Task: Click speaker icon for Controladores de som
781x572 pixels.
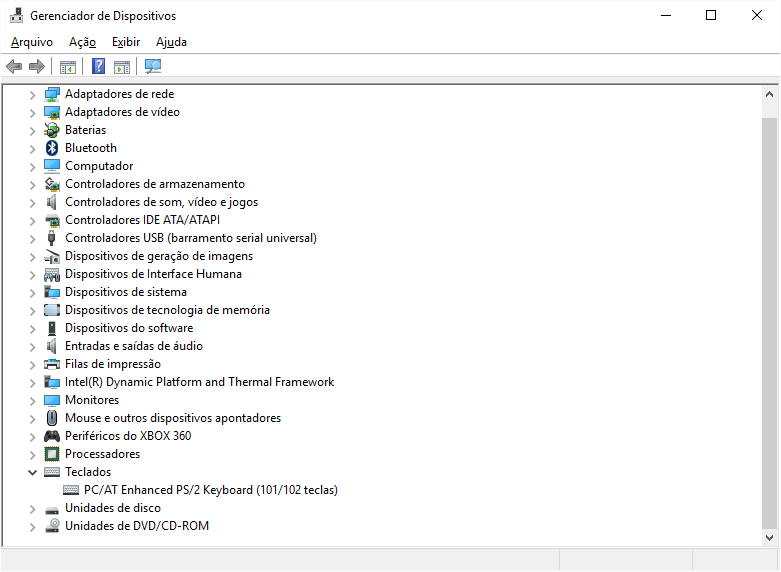Action: [51, 202]
